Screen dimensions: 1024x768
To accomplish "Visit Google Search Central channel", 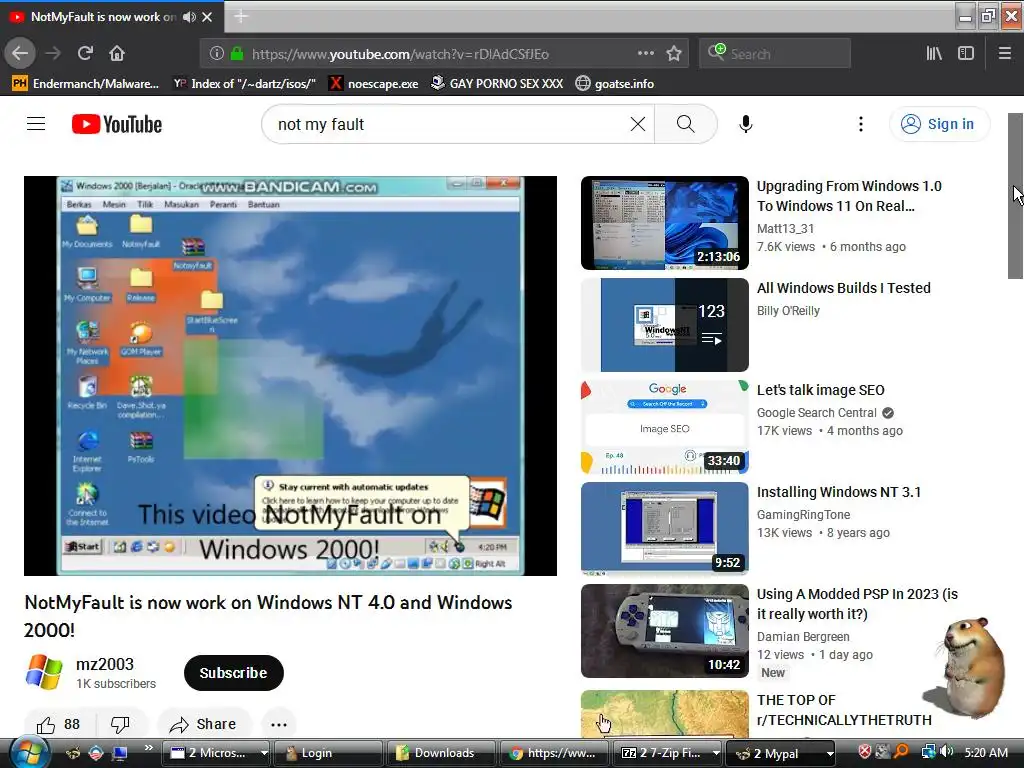I will coord(817,413).
